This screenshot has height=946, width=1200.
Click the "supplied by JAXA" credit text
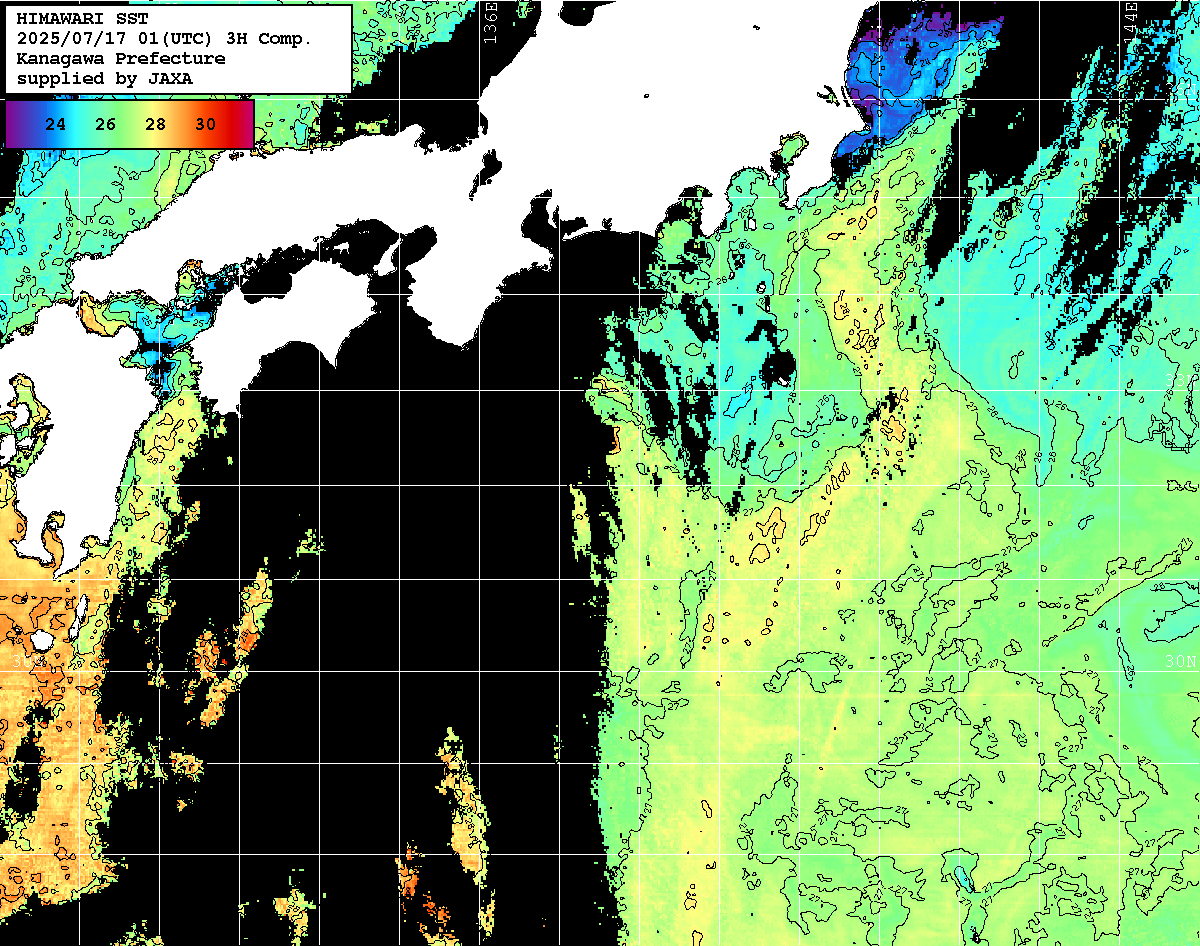[104, 77]
